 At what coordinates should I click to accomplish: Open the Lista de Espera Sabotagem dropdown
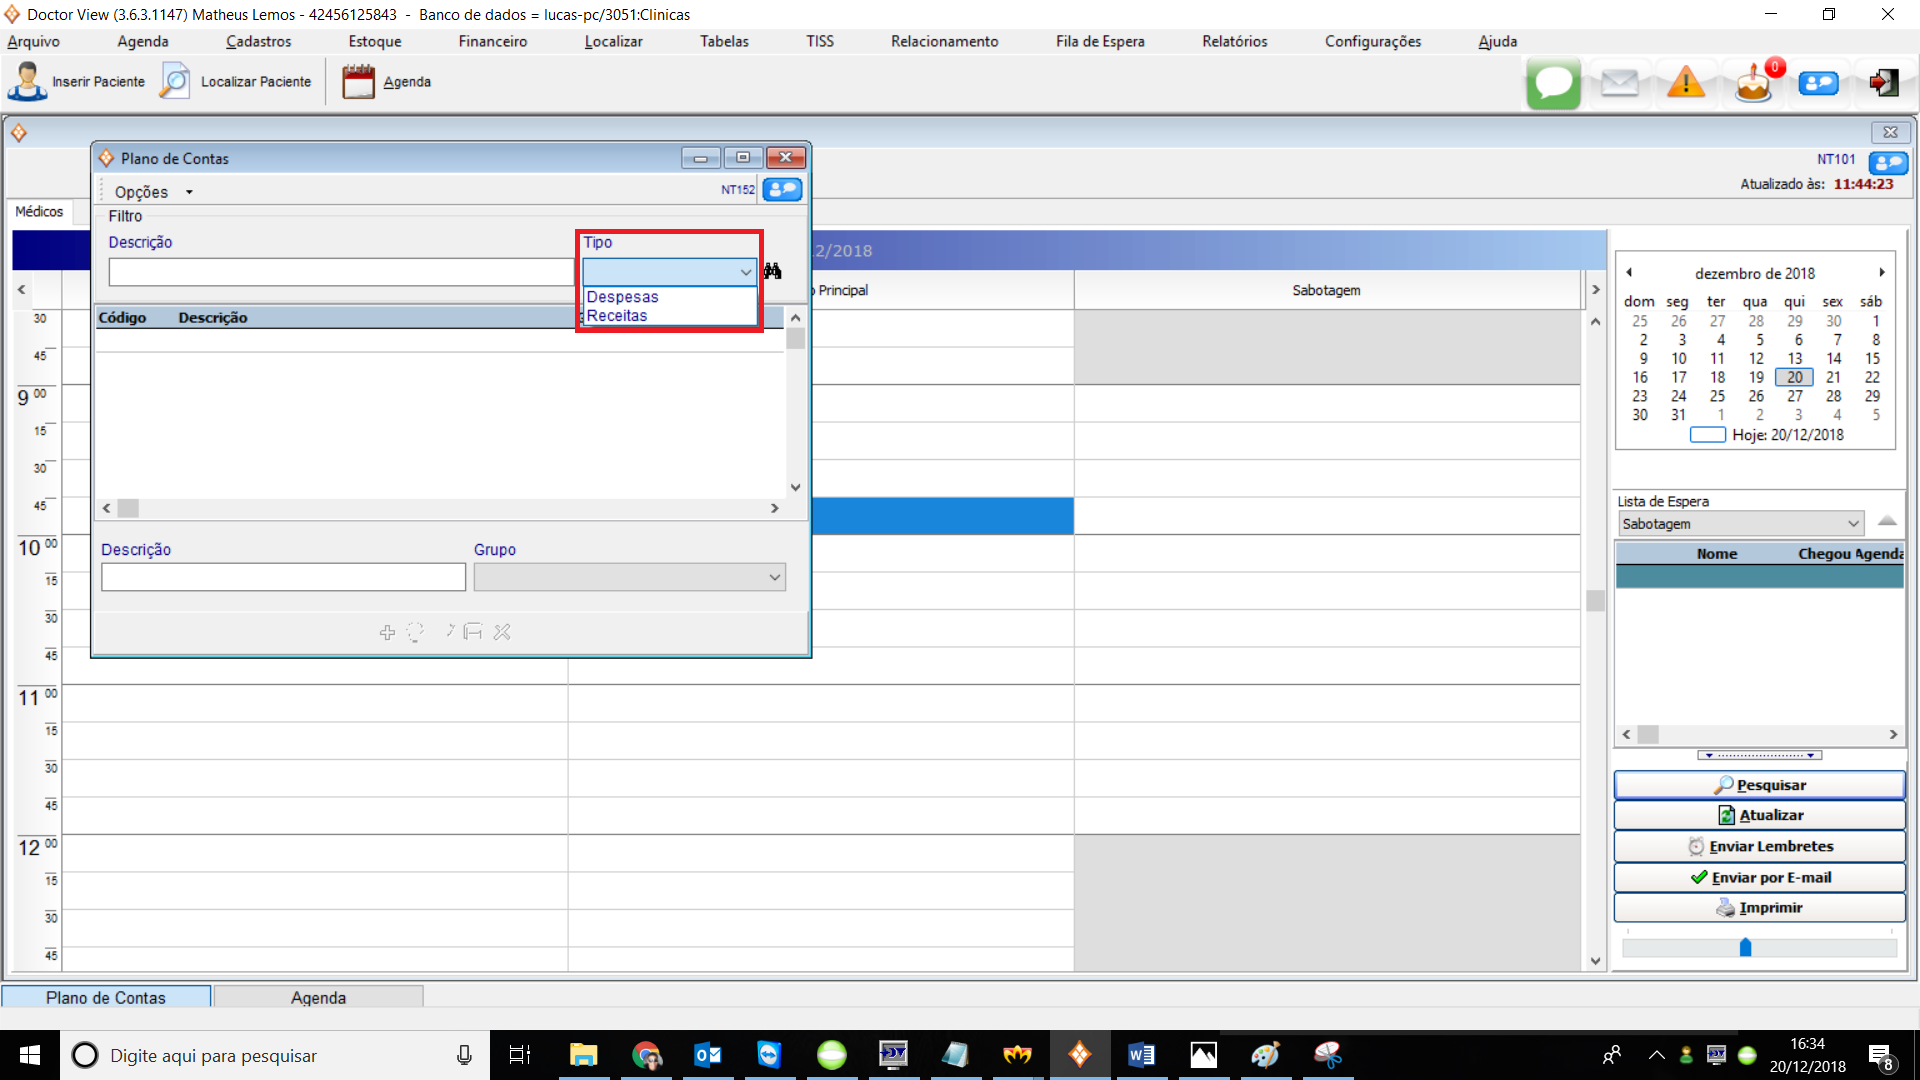(x=1852, y=524)
